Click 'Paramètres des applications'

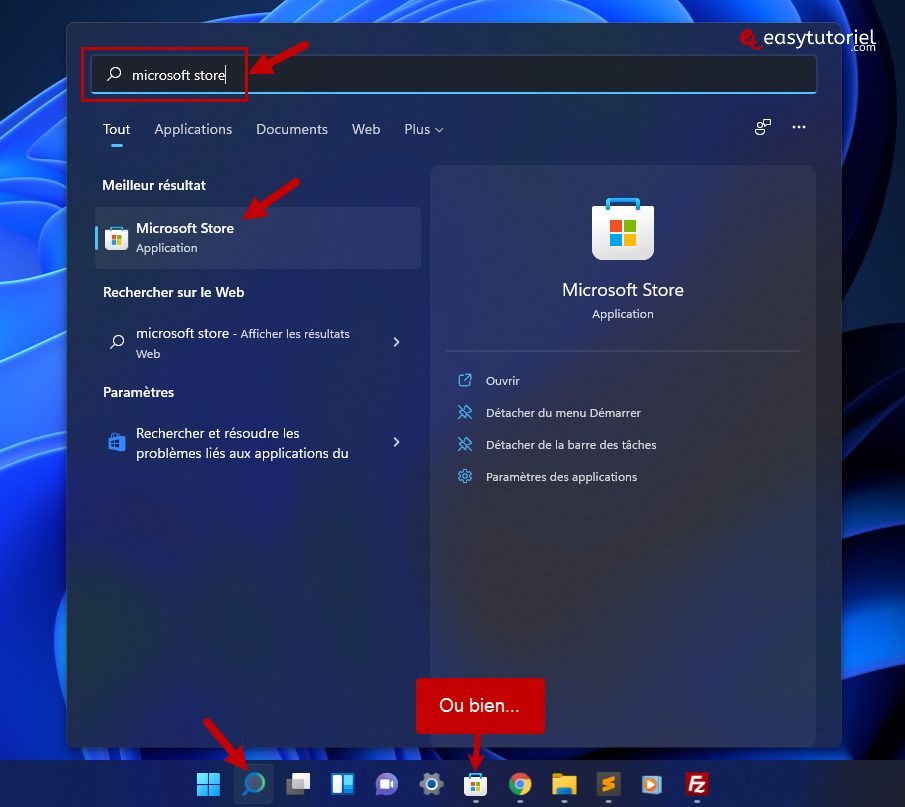[x=562, y=477]
